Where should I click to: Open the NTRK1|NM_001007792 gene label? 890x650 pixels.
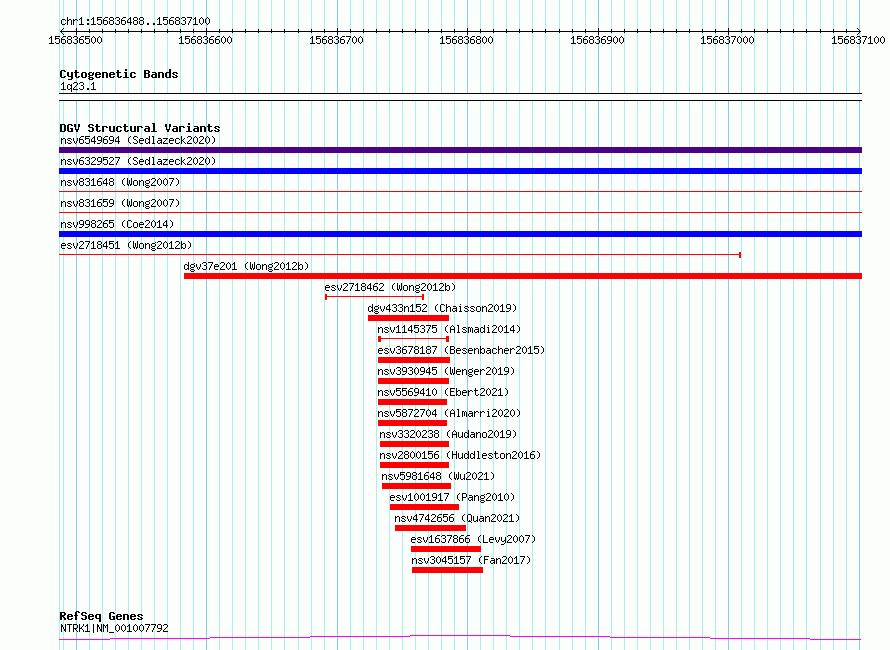click(114, 628)
